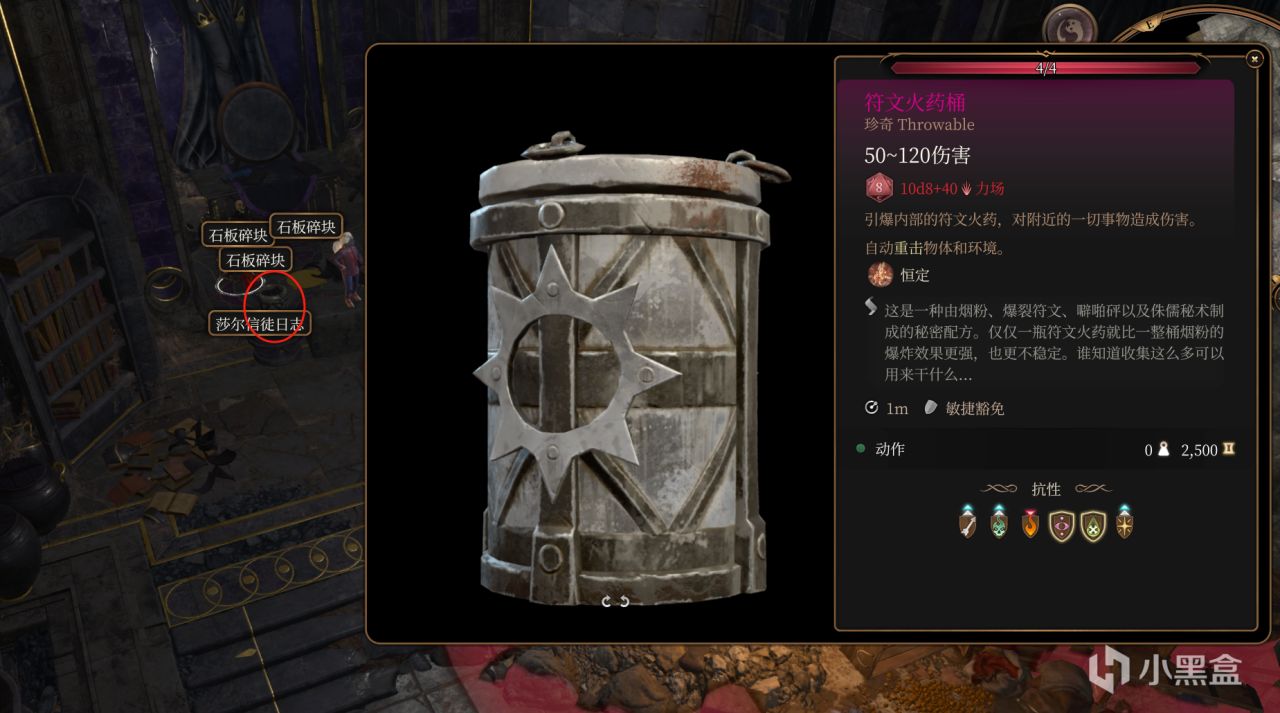Click the 恒定 condition icon

pos(880,274)
